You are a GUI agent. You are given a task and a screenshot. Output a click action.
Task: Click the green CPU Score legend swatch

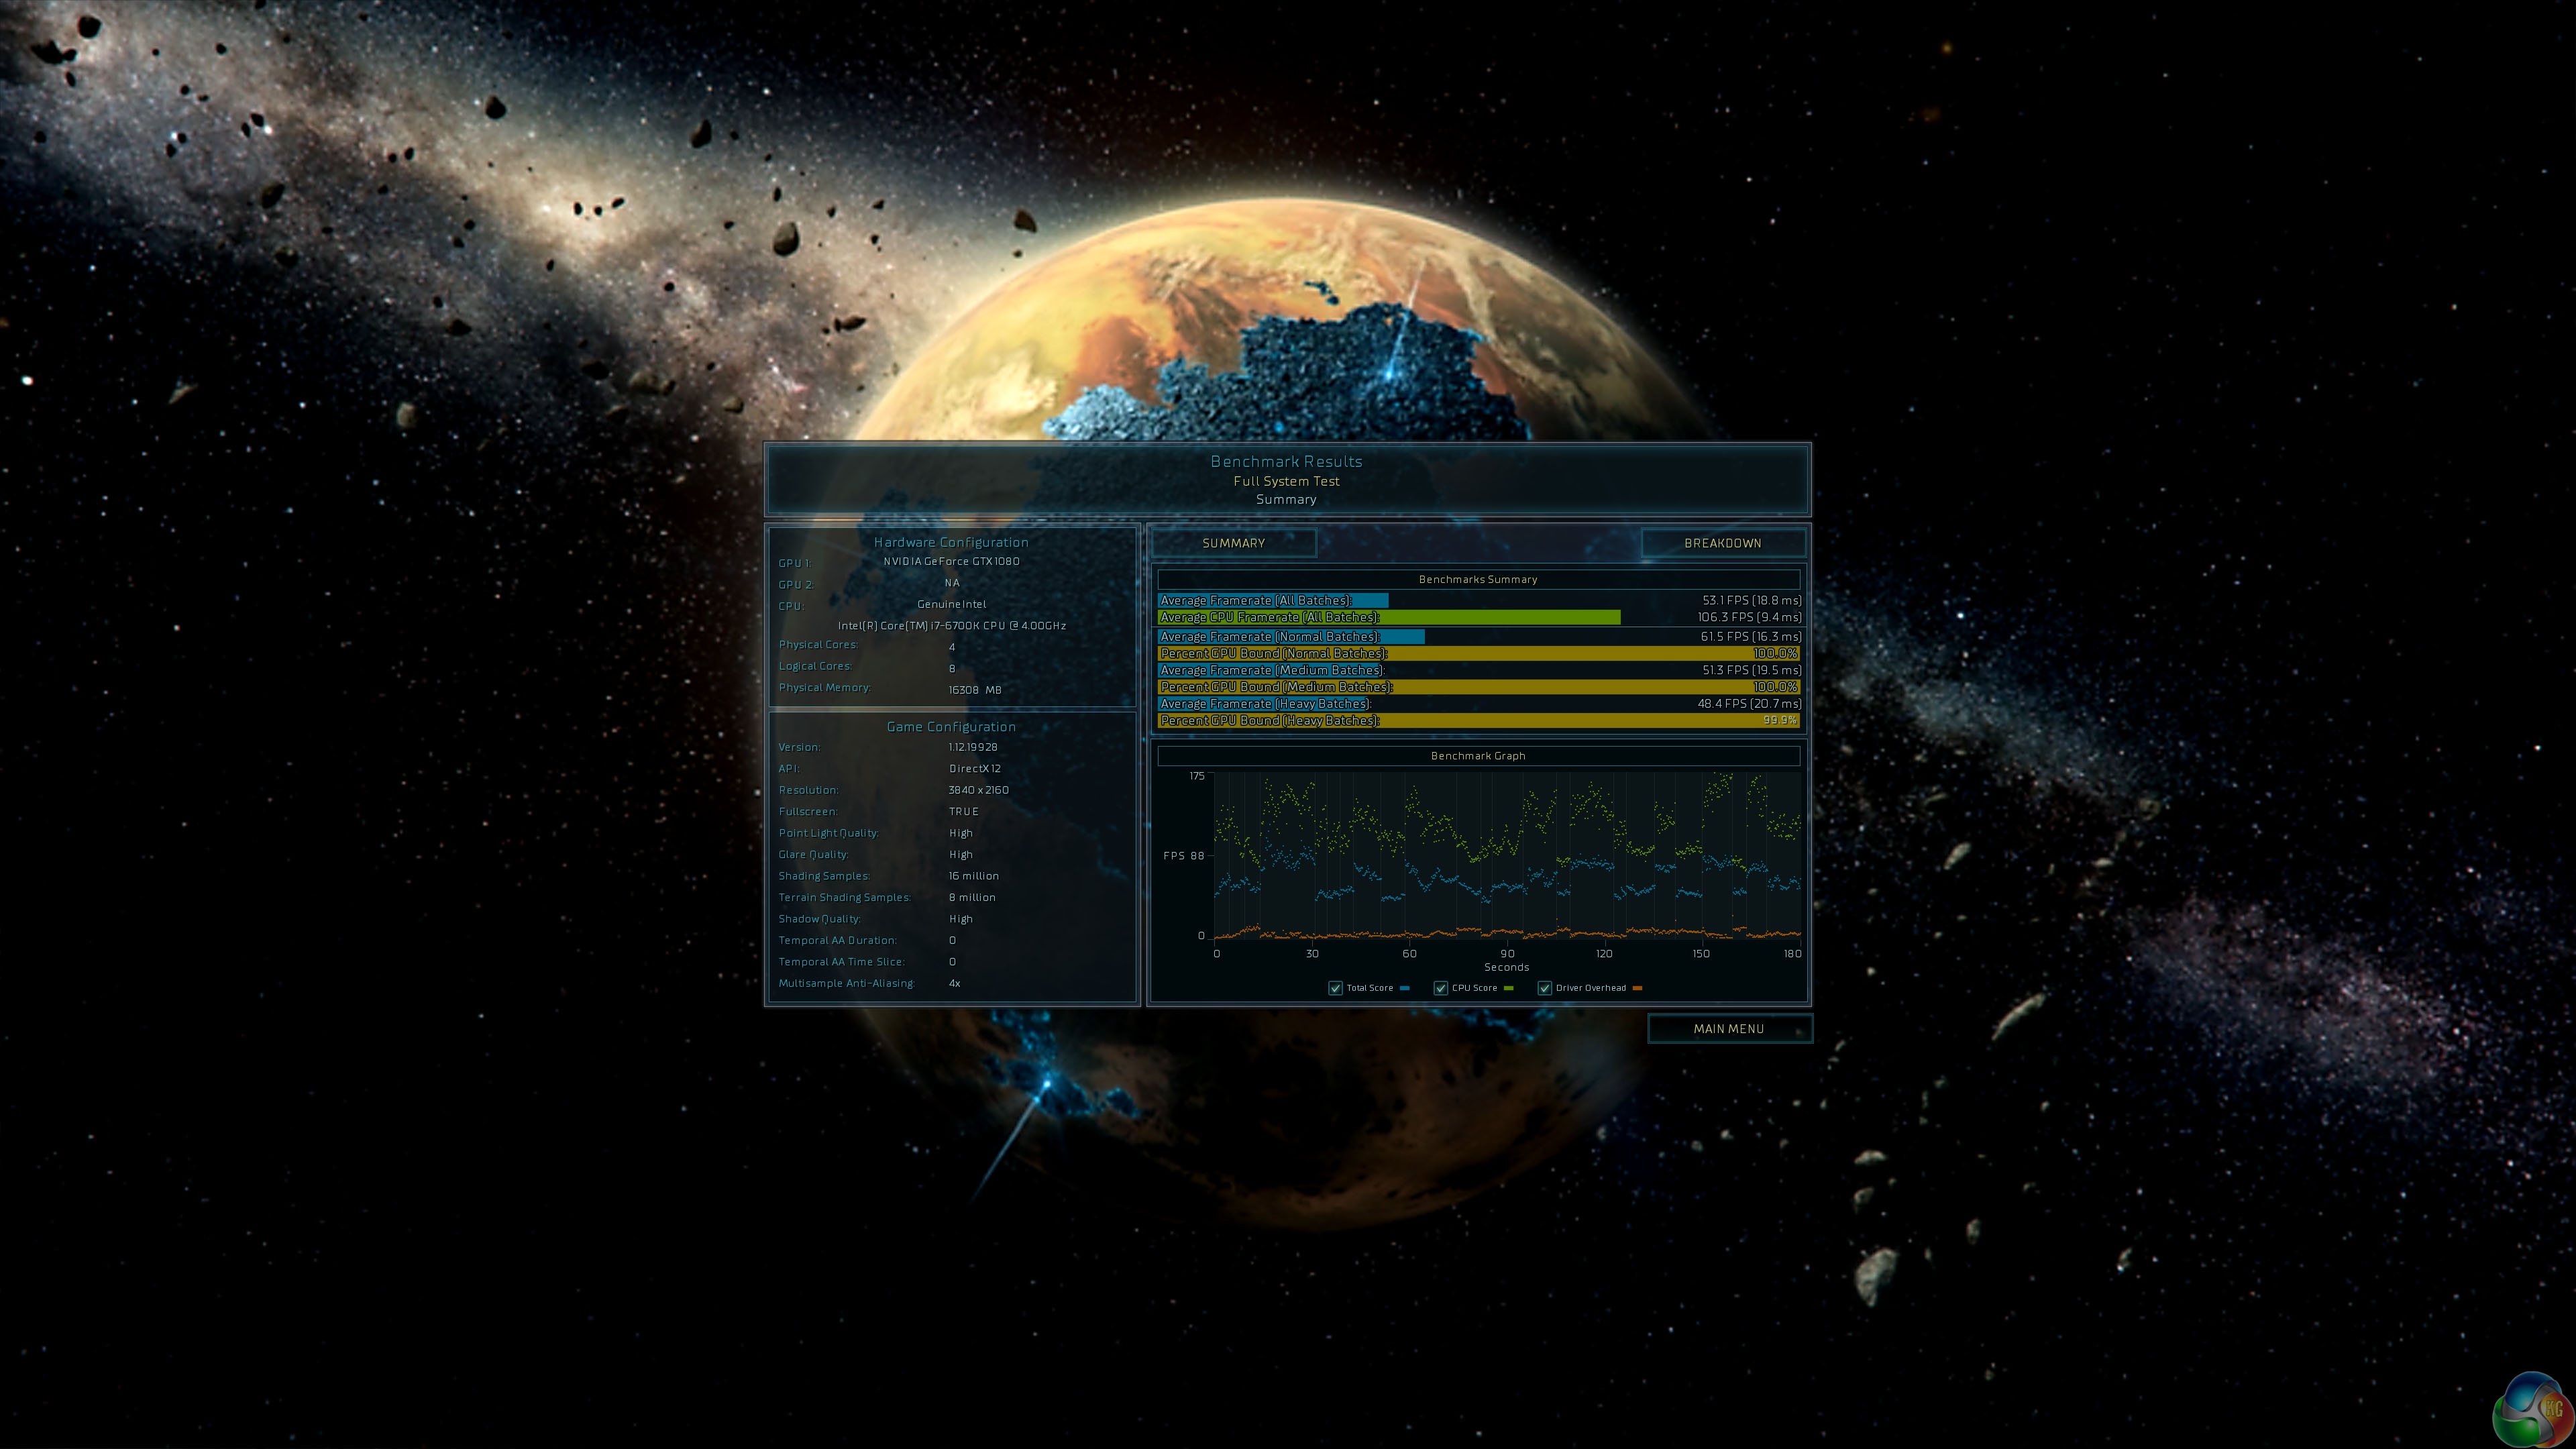click(x=1509, y=988)
